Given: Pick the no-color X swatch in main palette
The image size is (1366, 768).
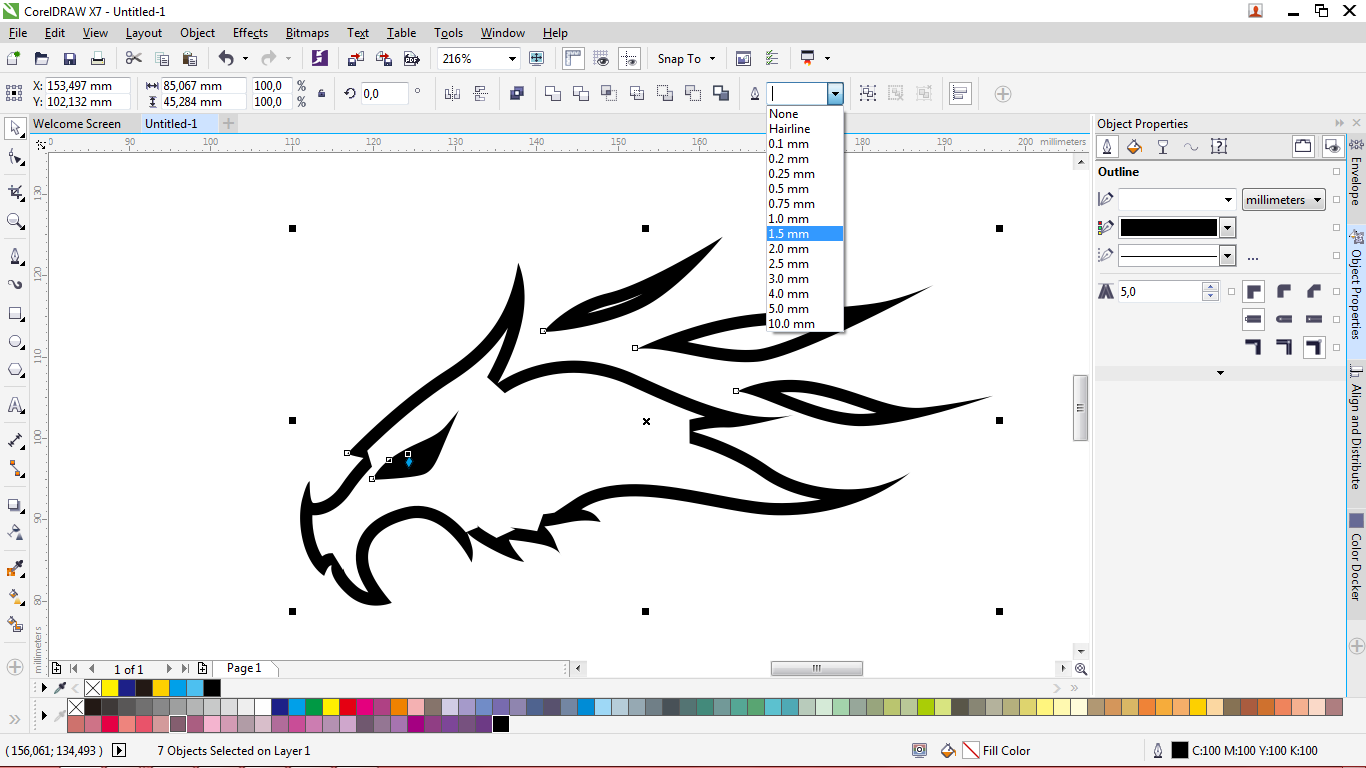Looking at the screenshot, I should (76, 707).
